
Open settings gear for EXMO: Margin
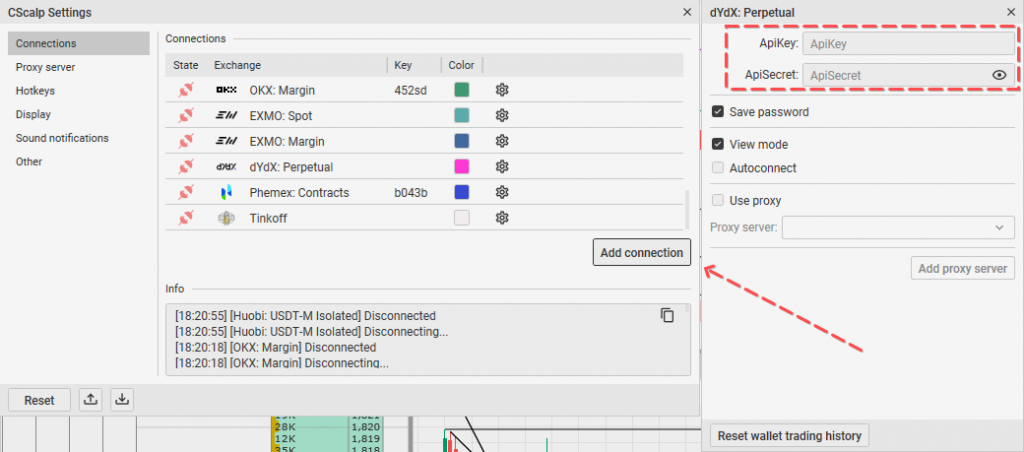click(x=502, y=141)
